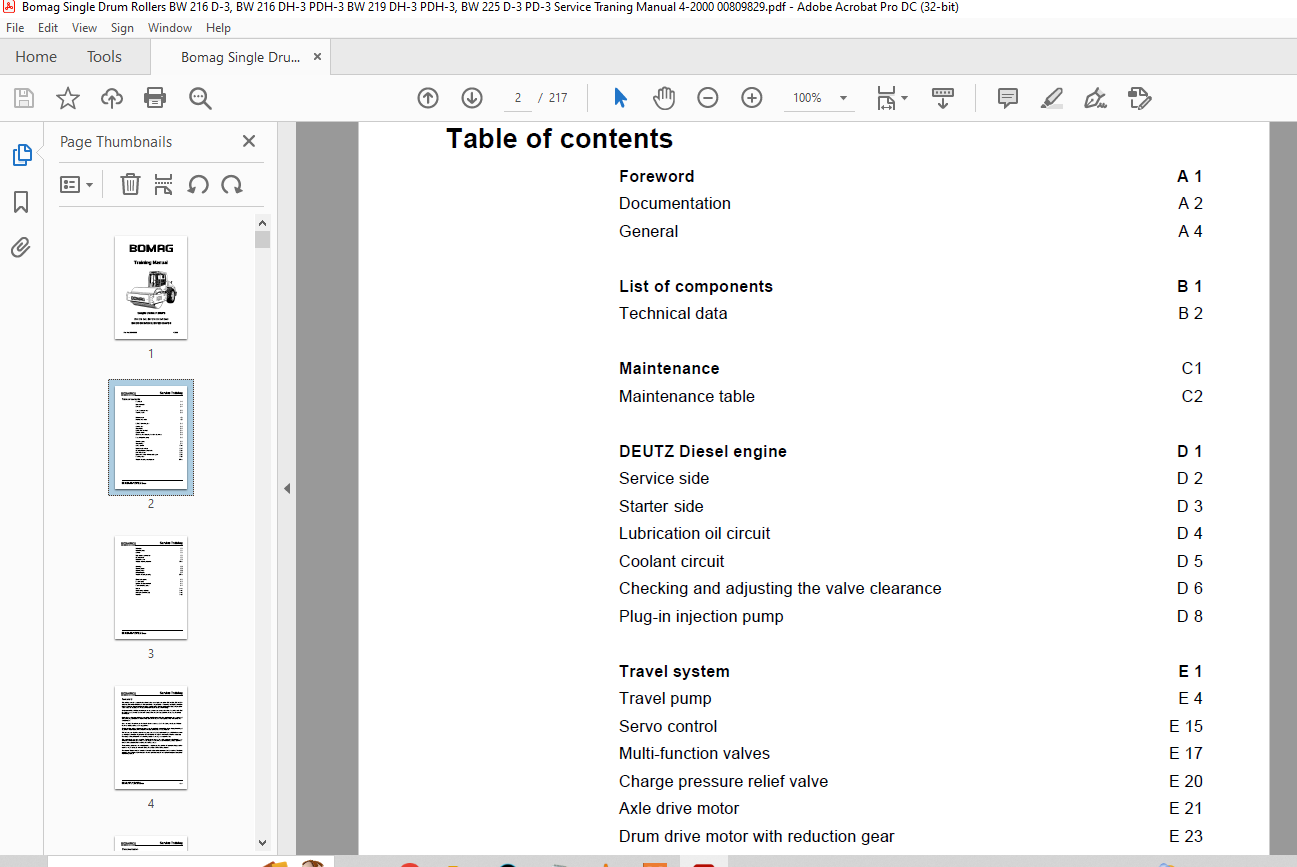Click thumbnails scrollbar up arrow
Screen dimensions: 1297x867
tap(263, 223)
